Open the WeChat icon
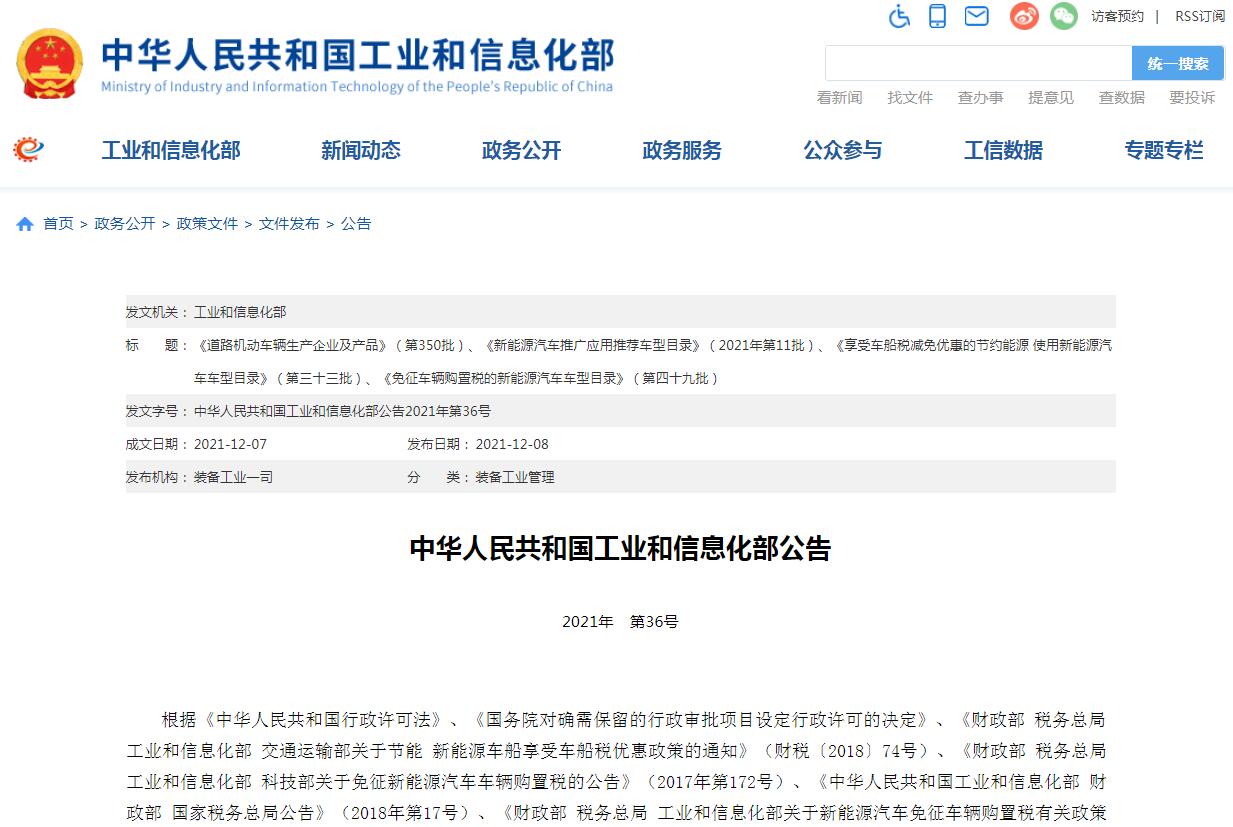1233x827 pixels. (1063, 16)
